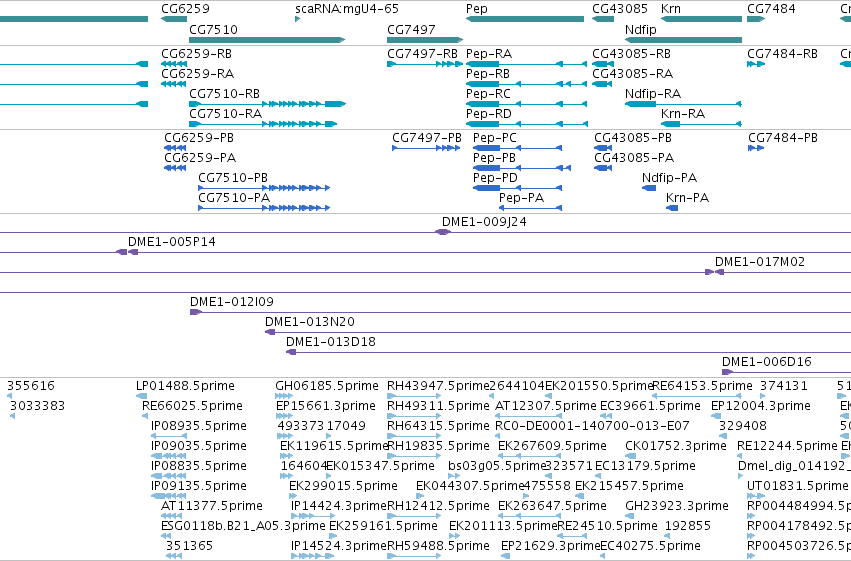Click the DME1-009J24 clone label

484,222
